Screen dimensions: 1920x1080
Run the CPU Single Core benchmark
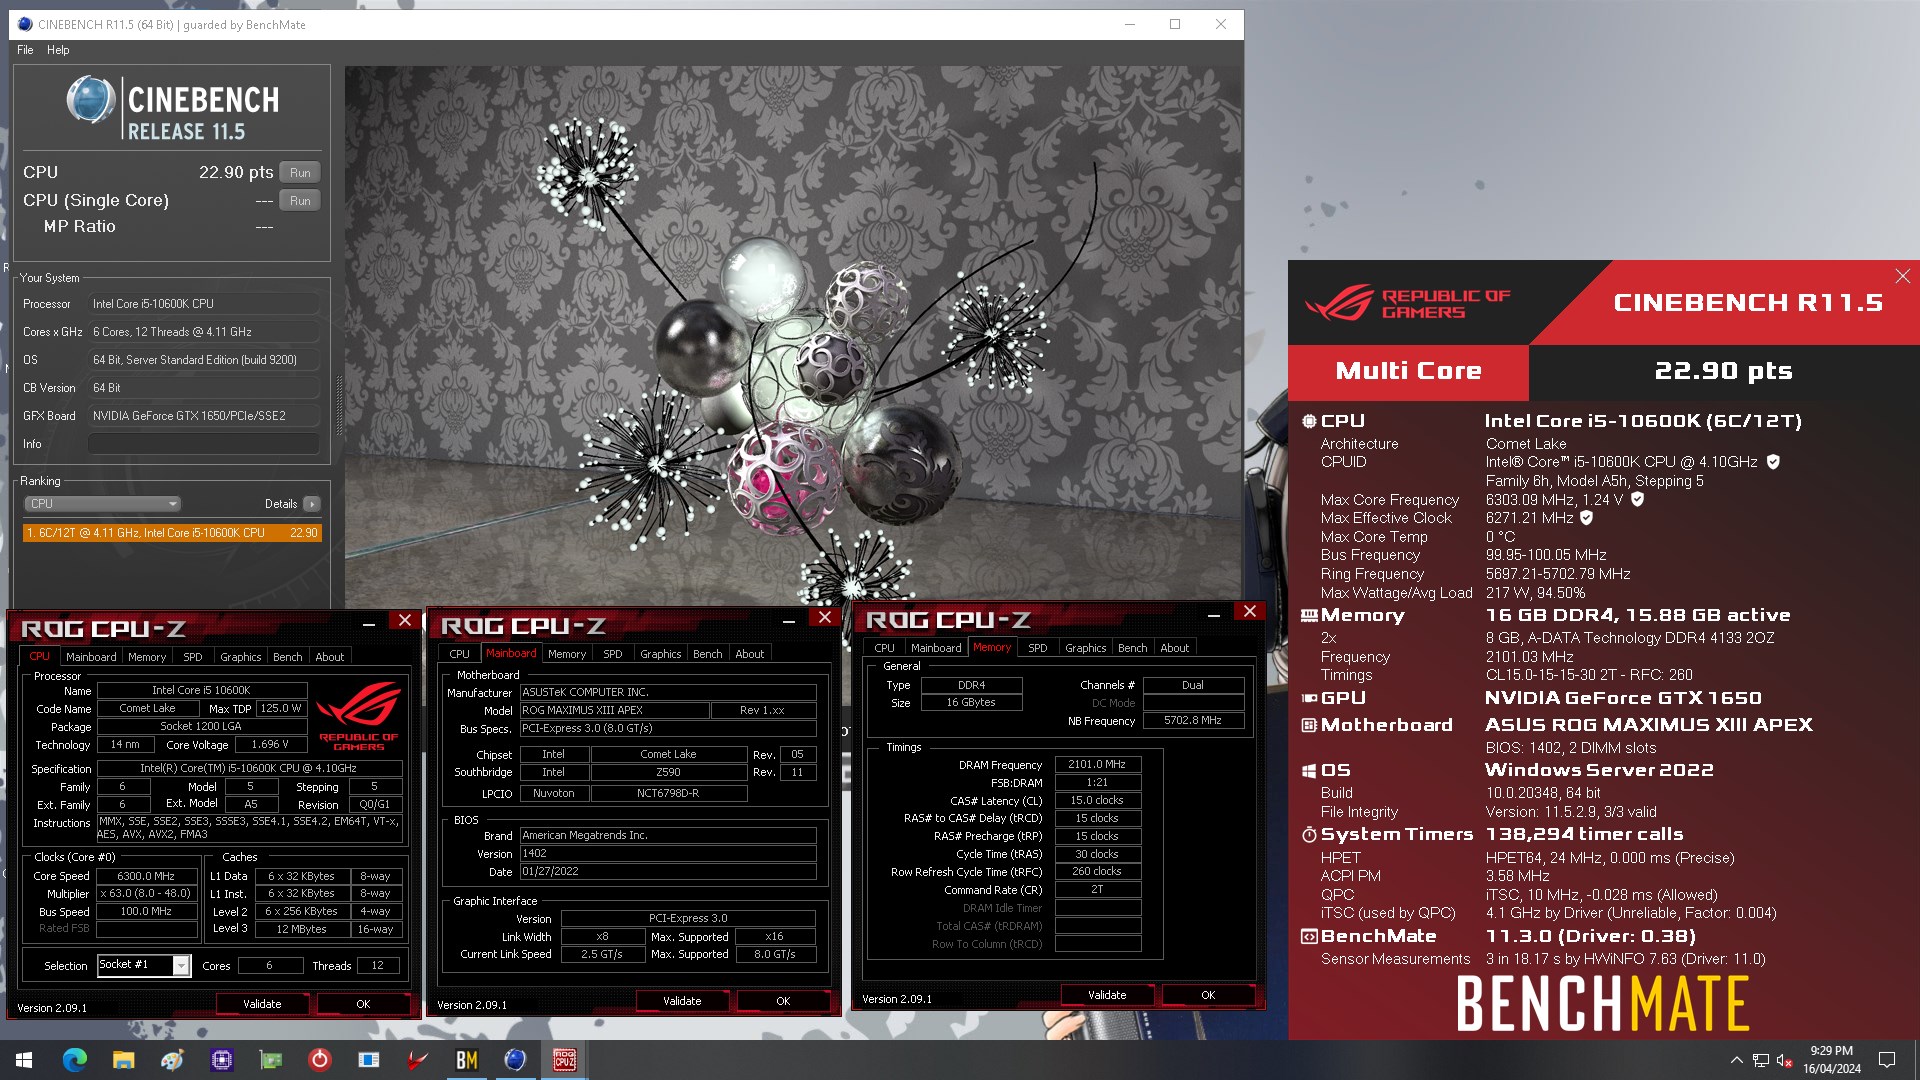[300, 201]
